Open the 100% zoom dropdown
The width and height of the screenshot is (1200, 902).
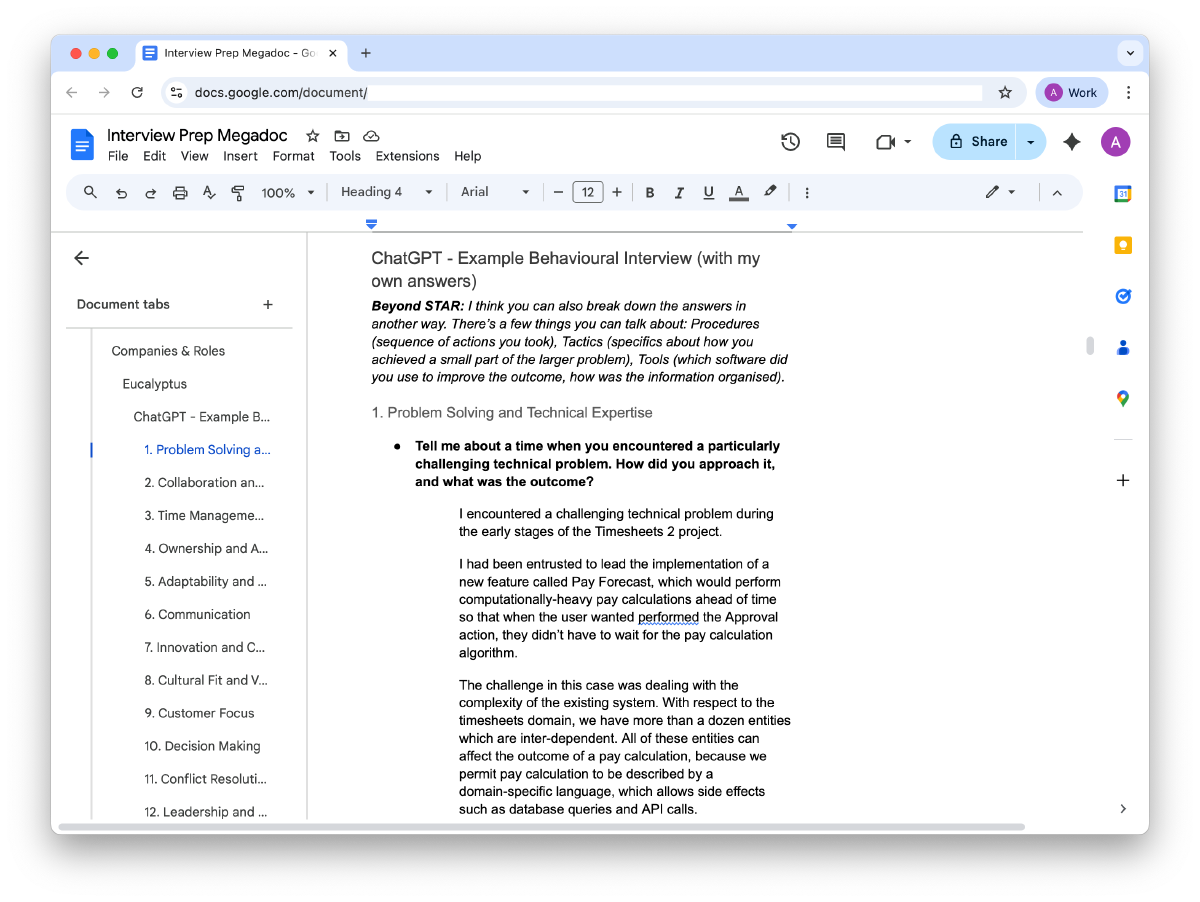pos(288,192)
